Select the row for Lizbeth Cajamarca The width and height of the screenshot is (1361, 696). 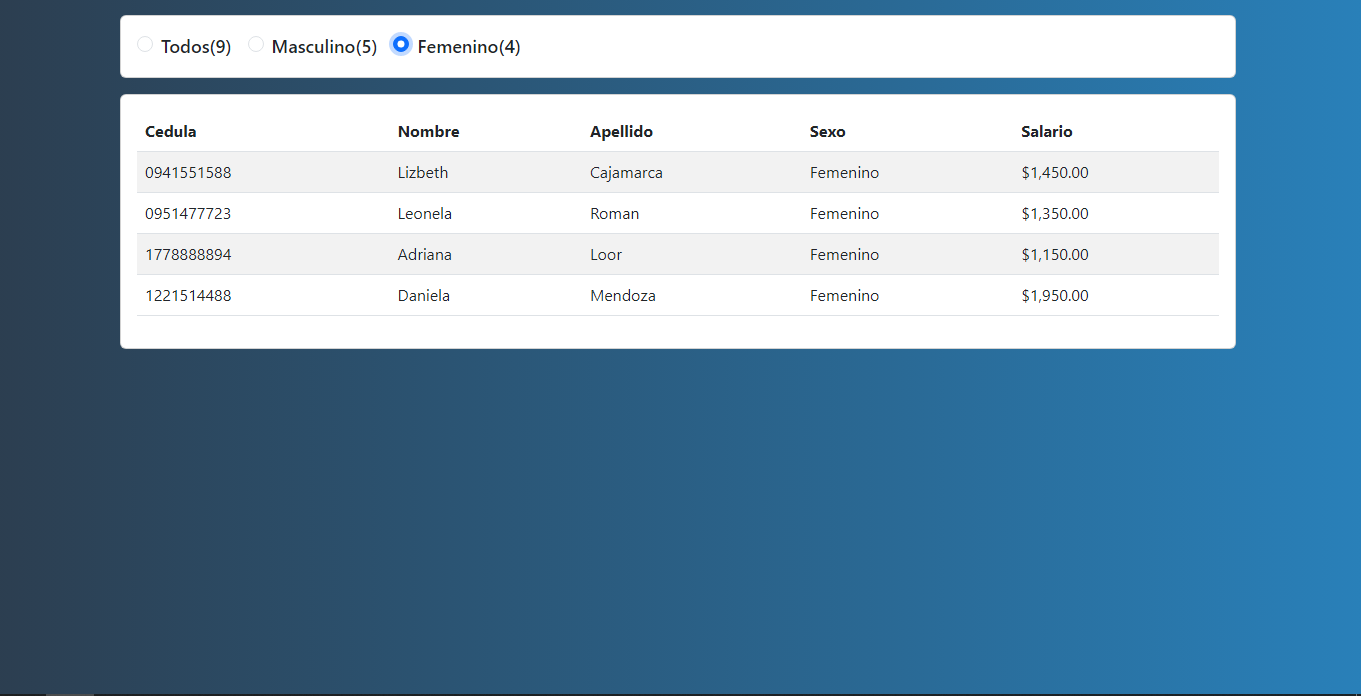(678, 172)
